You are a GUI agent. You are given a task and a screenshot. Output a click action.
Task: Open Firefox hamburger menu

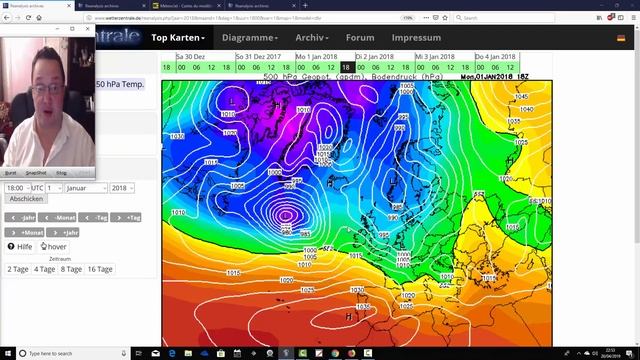(633, 18)
